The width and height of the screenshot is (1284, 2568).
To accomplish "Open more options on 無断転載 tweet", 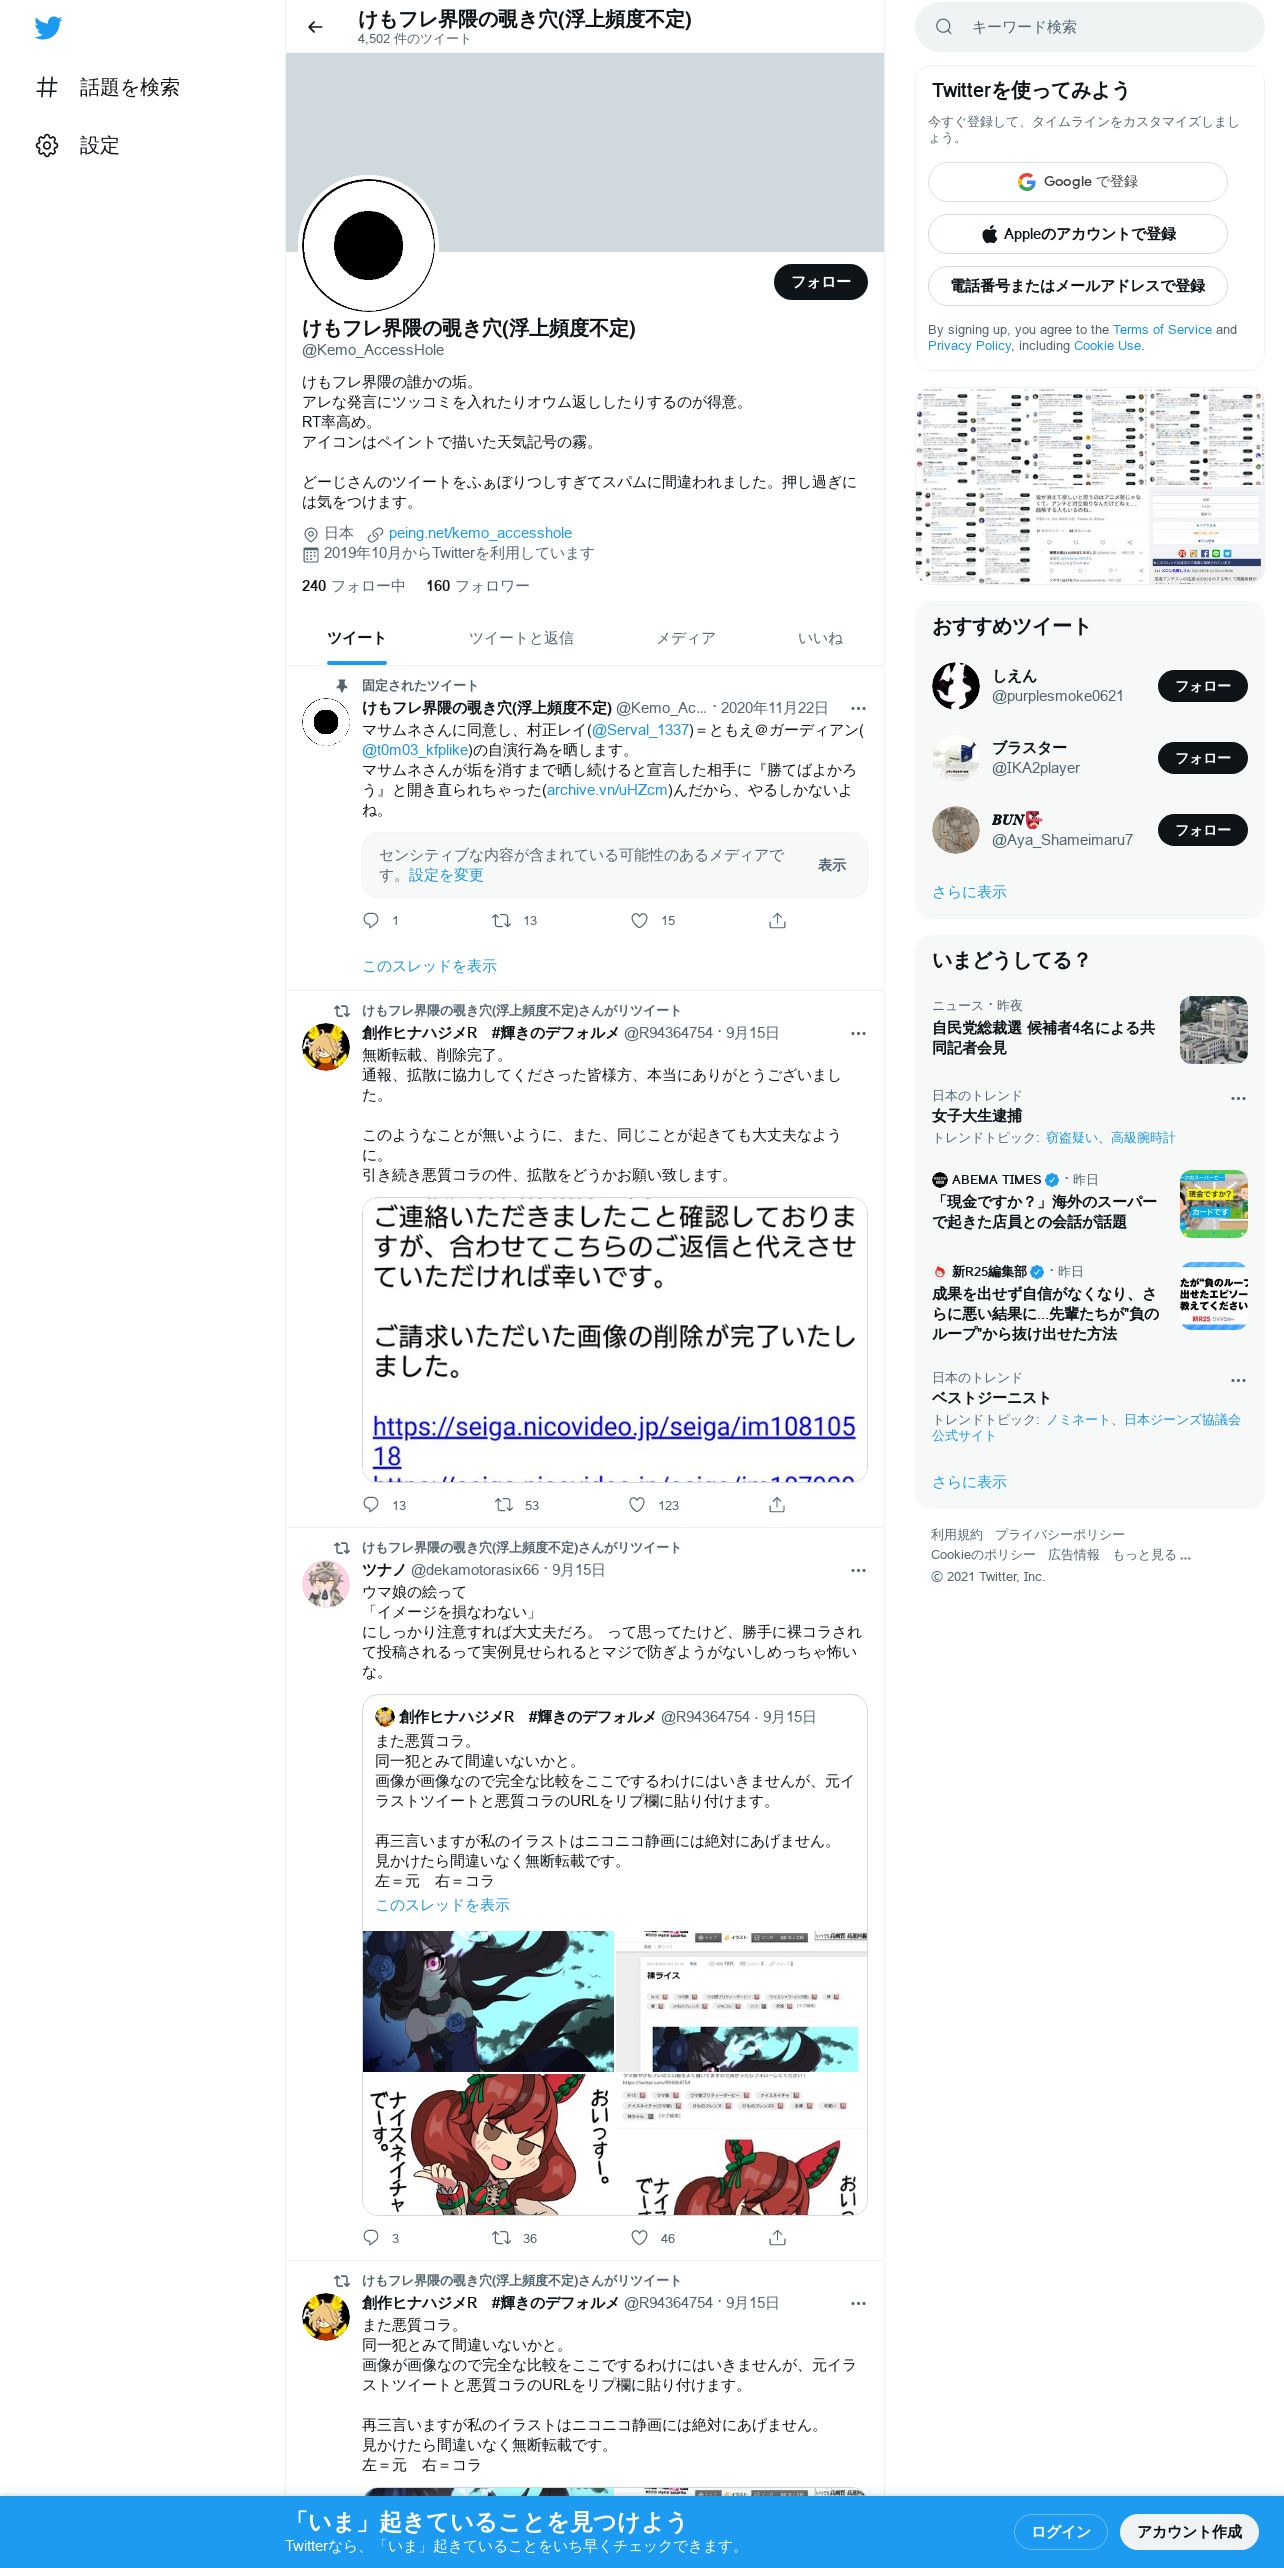I will 858,1033.
